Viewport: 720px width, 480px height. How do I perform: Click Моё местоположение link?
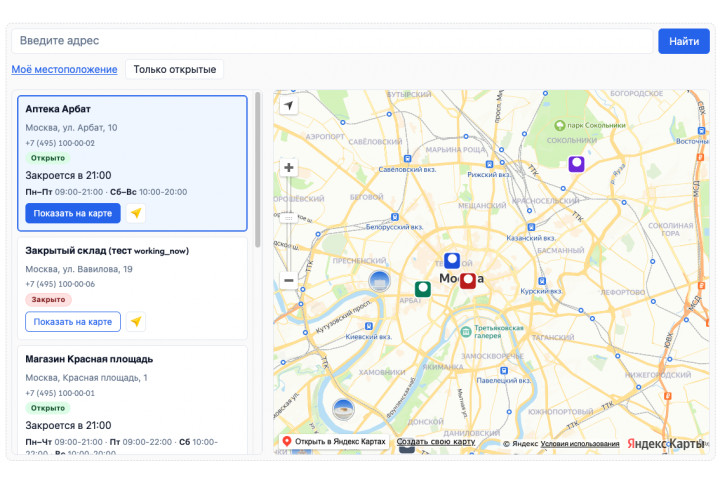click(64, 69)
